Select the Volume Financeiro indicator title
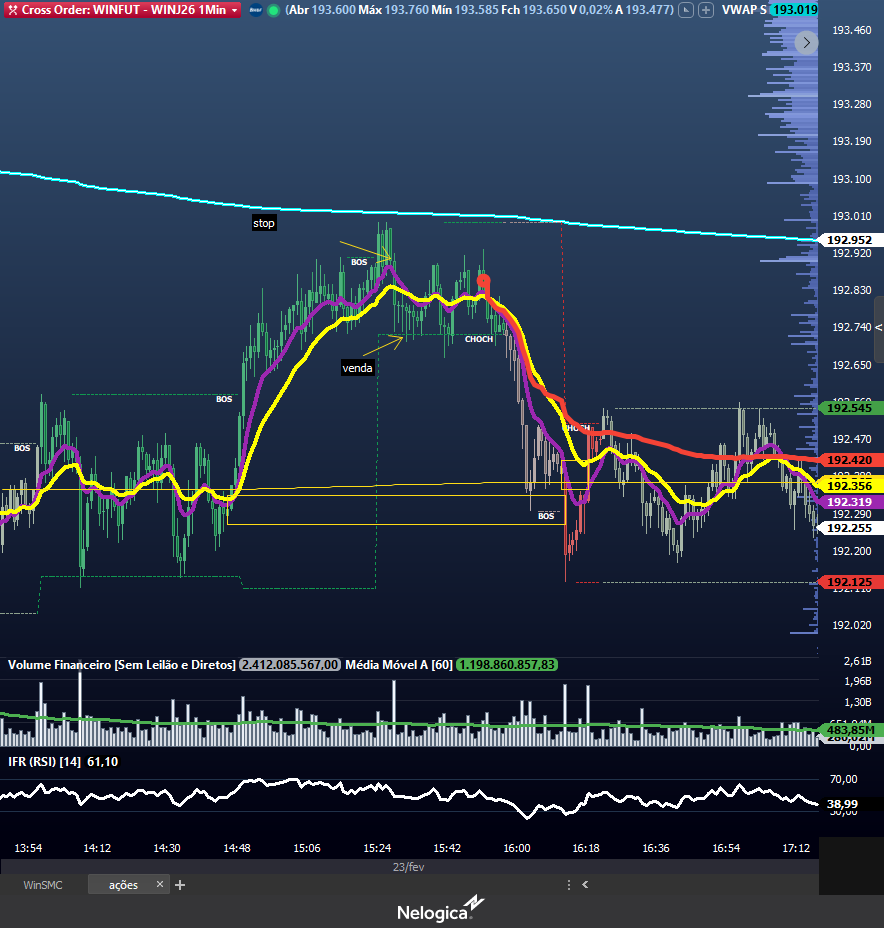This screenshot has width=884, height=928. click(121, 665)
